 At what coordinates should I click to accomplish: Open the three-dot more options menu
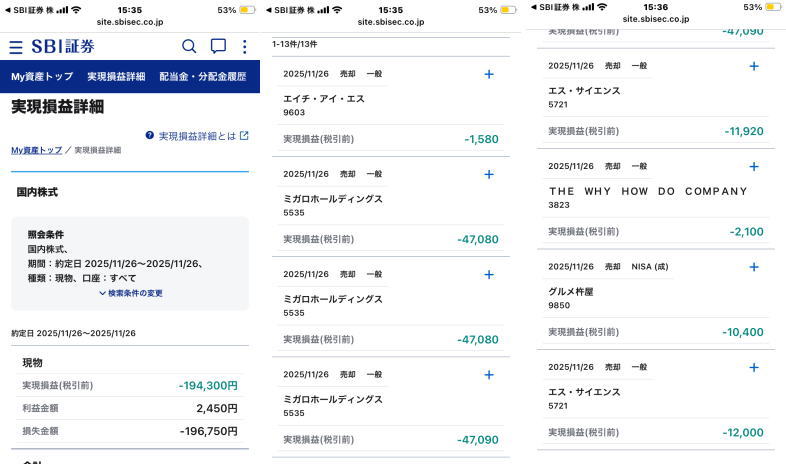pyautogui.click(x=244, y=46)
